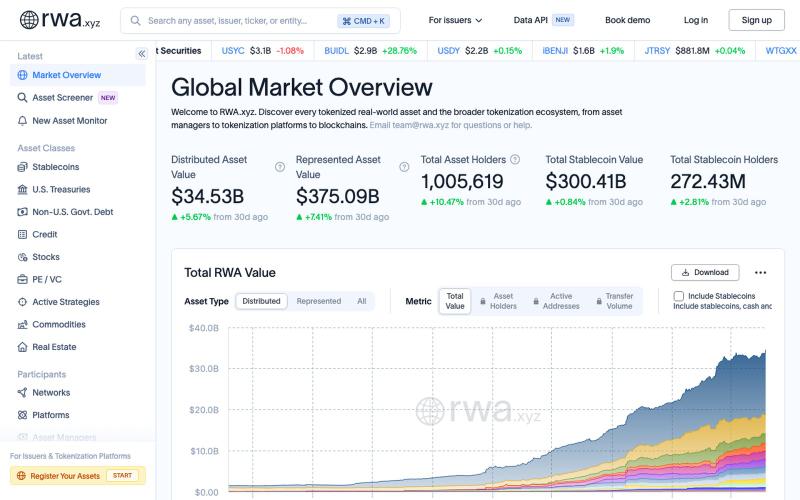Viewport: 800px width, 500px height.
Task: Click the USDY ticker item
Action: tap(480, 51)
